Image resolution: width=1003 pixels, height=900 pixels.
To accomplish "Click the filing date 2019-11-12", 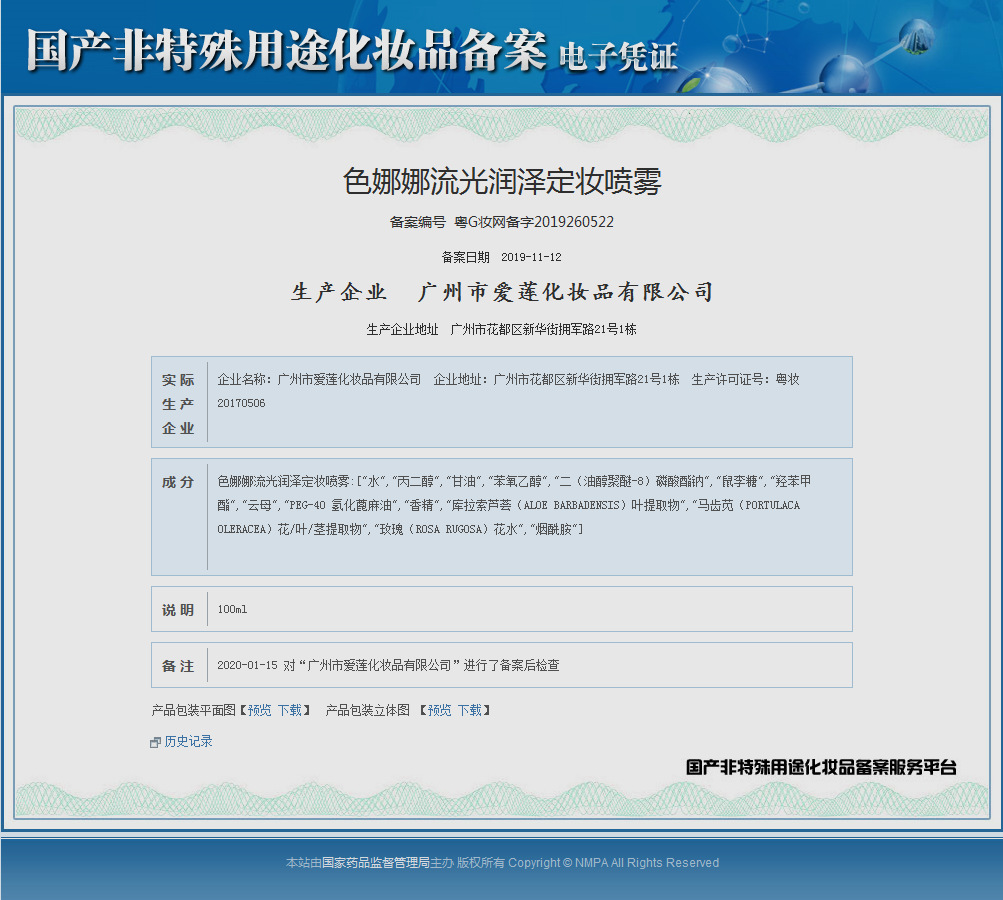I will 531,257.
